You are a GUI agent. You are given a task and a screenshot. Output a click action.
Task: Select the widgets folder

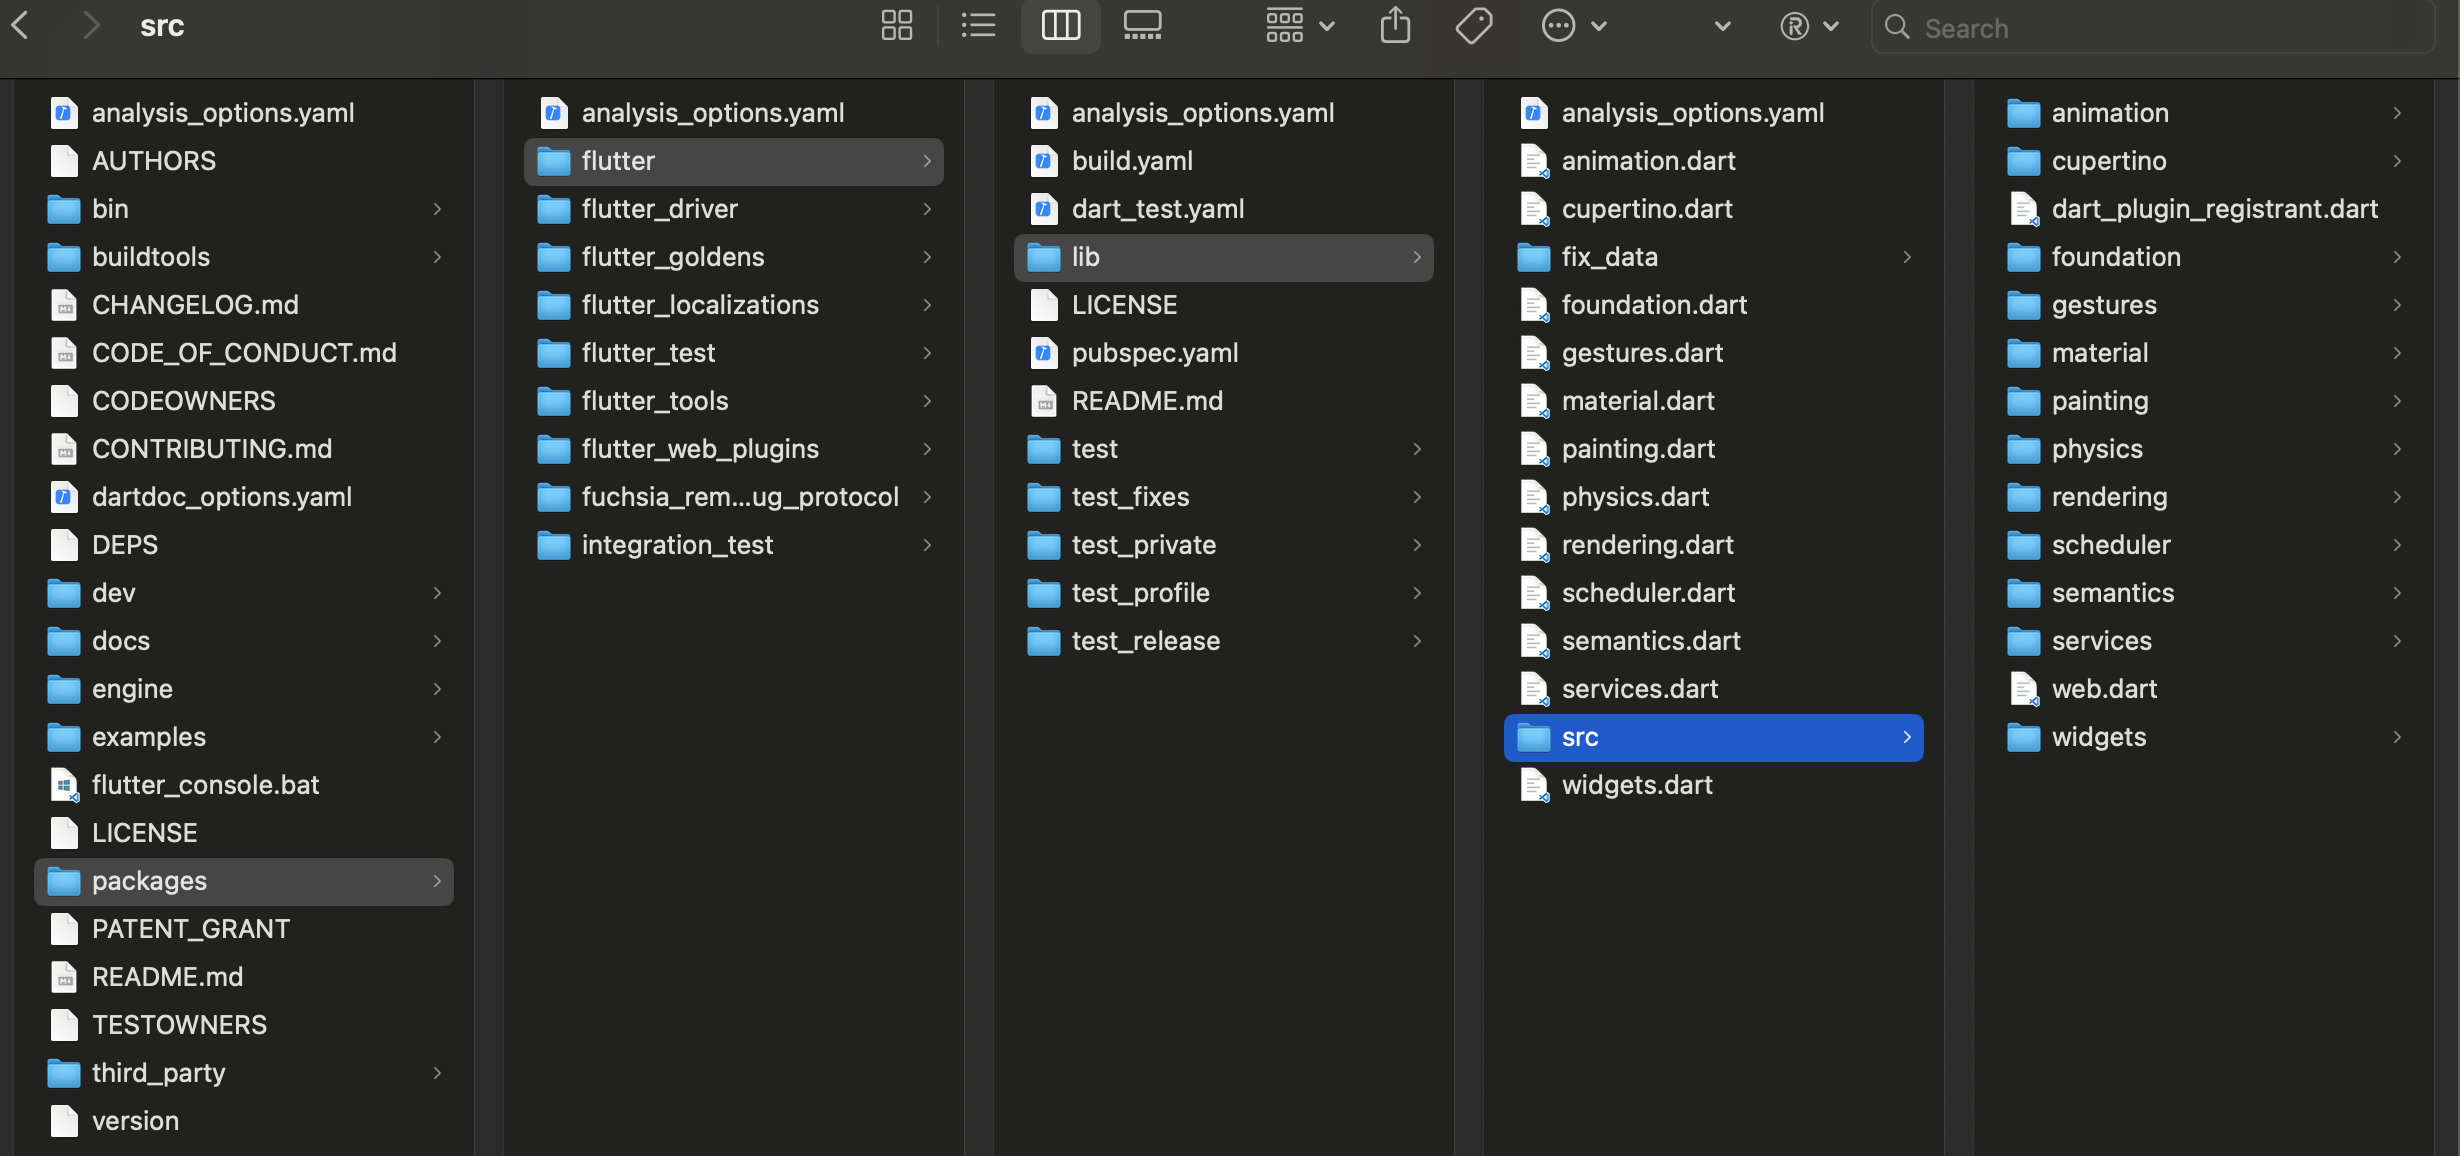(2204, 737)
